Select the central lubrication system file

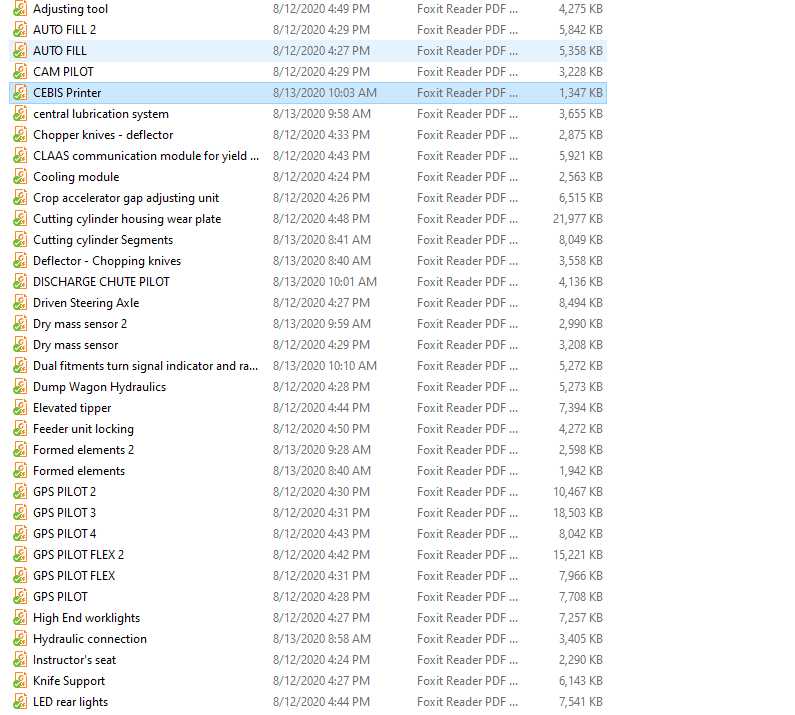(101, 114)
